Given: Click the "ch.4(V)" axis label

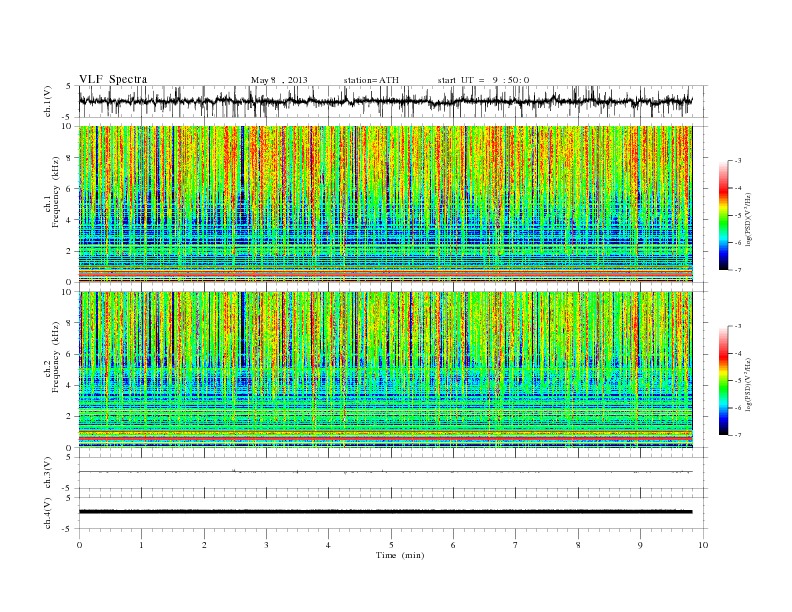Looking at the screenshot, I should tap(48, 513).
